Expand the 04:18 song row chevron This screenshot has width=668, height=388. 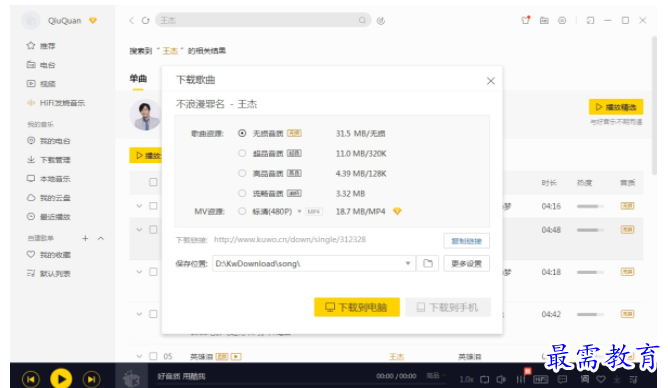click(x=139, y=272)
